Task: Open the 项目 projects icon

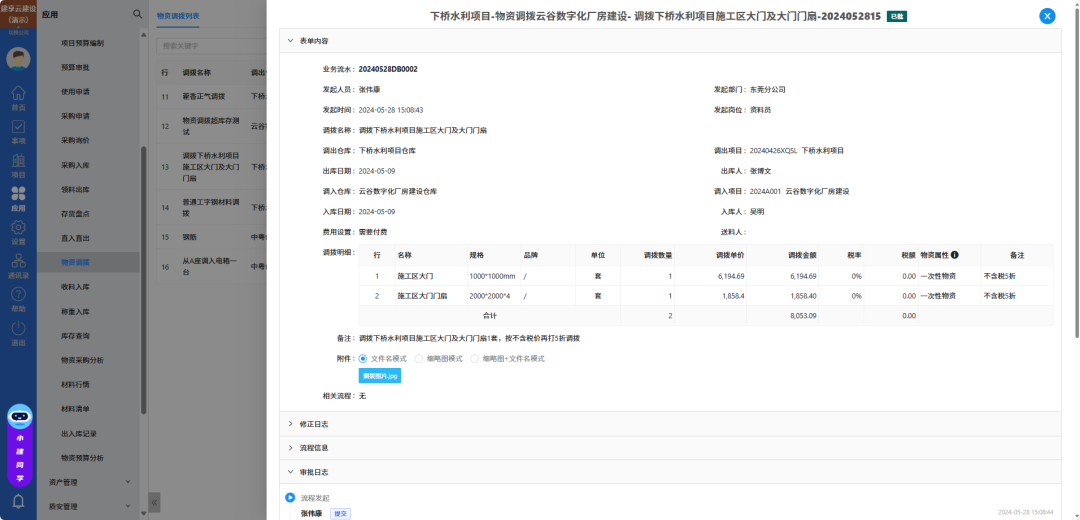Action: click(x=18, y=164)
